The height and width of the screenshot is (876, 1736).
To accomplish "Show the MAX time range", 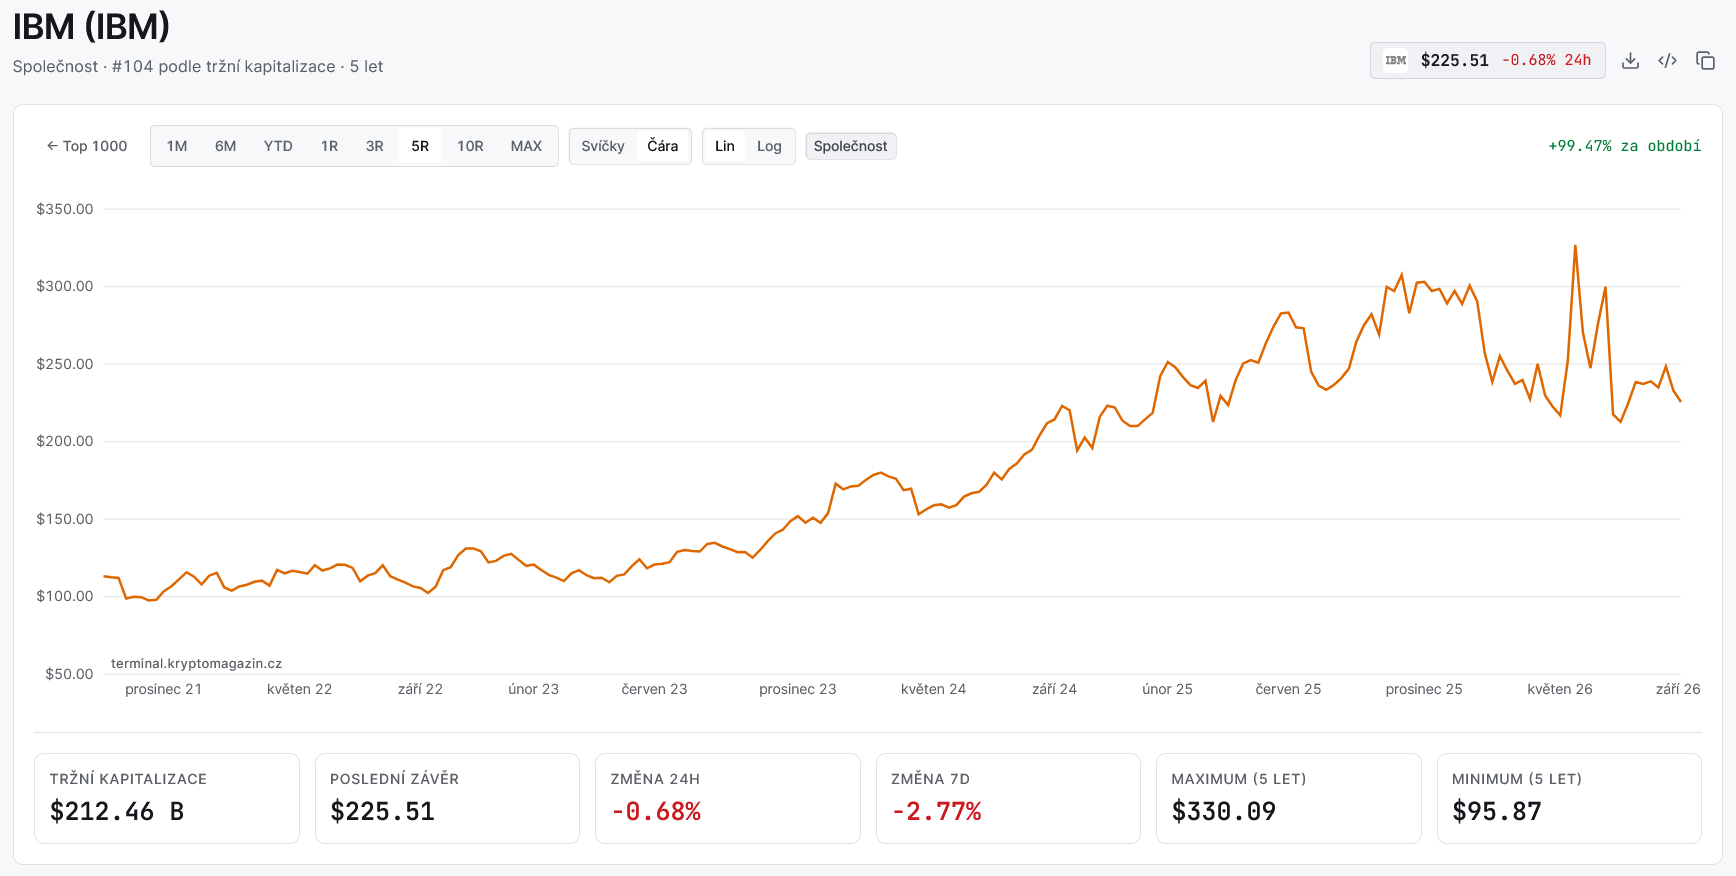I will 526,146.
